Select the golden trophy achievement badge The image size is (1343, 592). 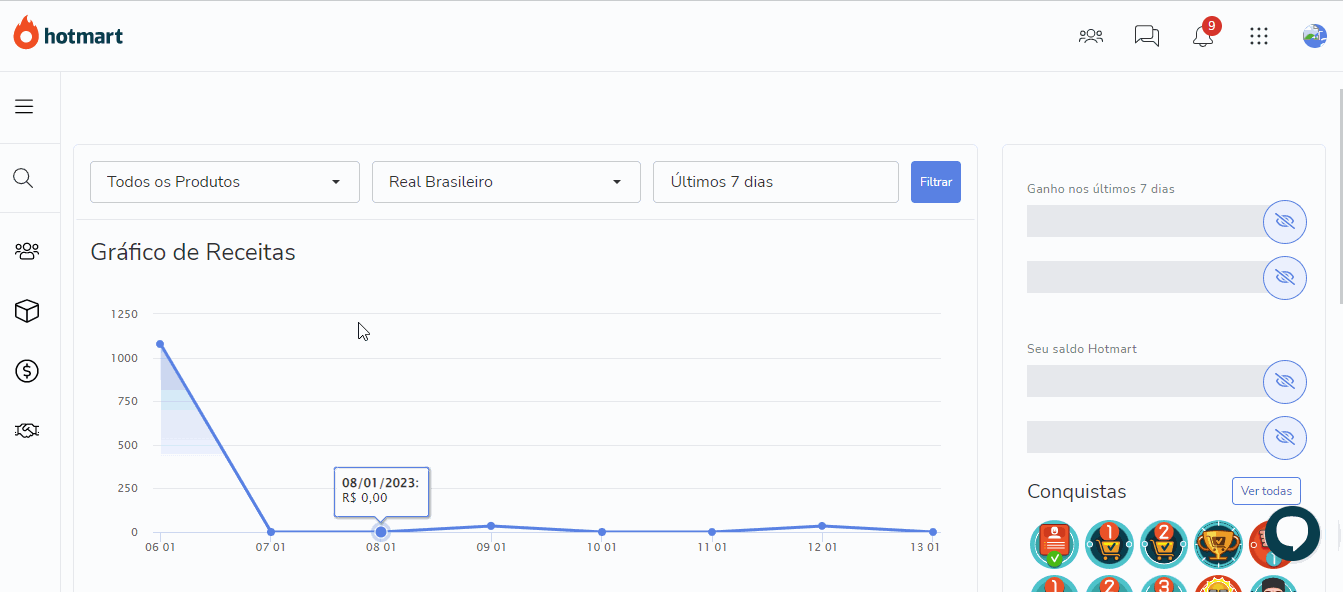[1218, 544]
